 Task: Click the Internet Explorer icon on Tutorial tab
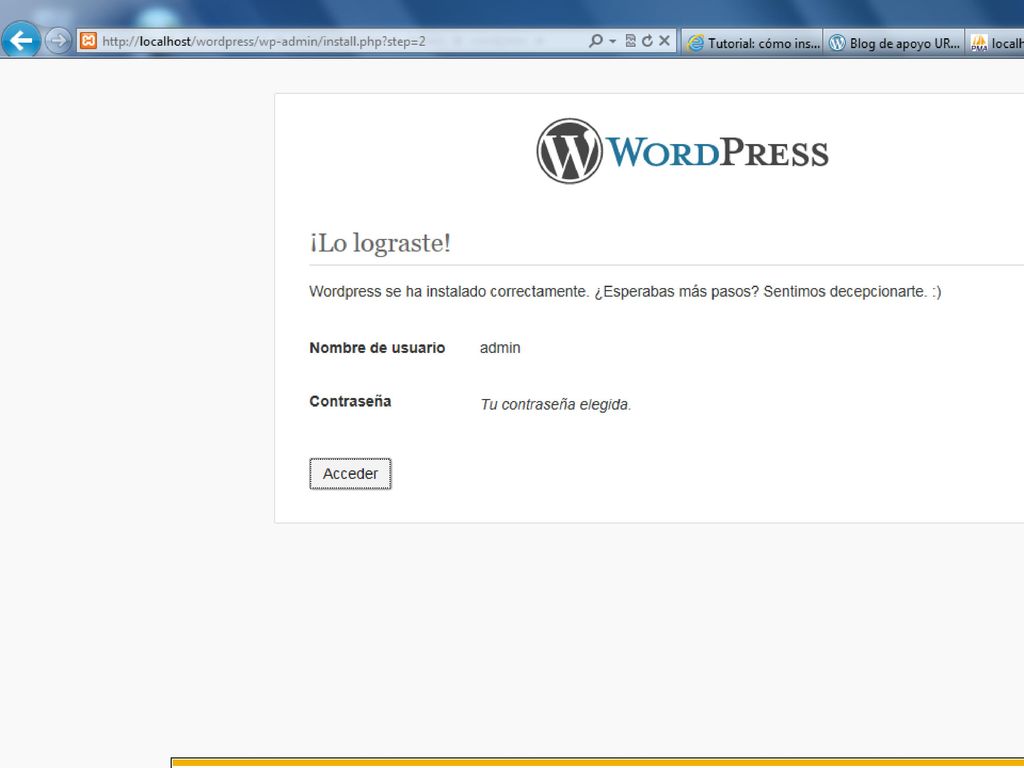[x=696, y=43]
